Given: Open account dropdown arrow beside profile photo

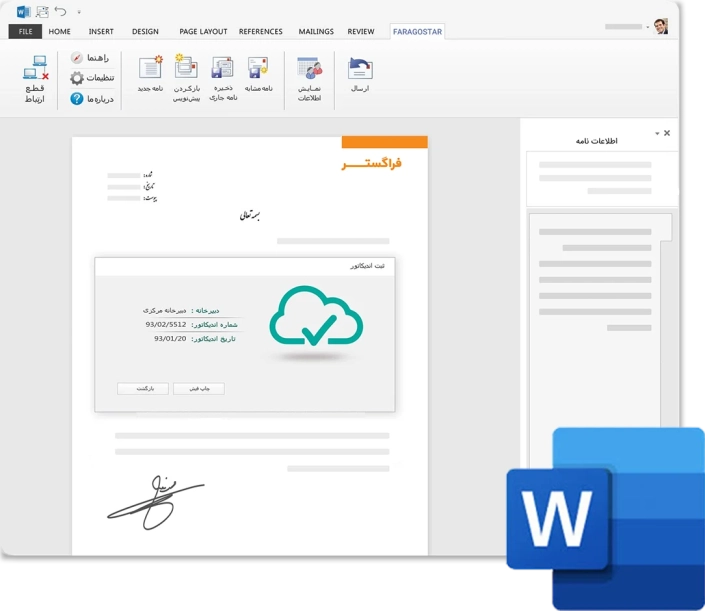Looking at the screenshot, I should [x=647, y=27].
